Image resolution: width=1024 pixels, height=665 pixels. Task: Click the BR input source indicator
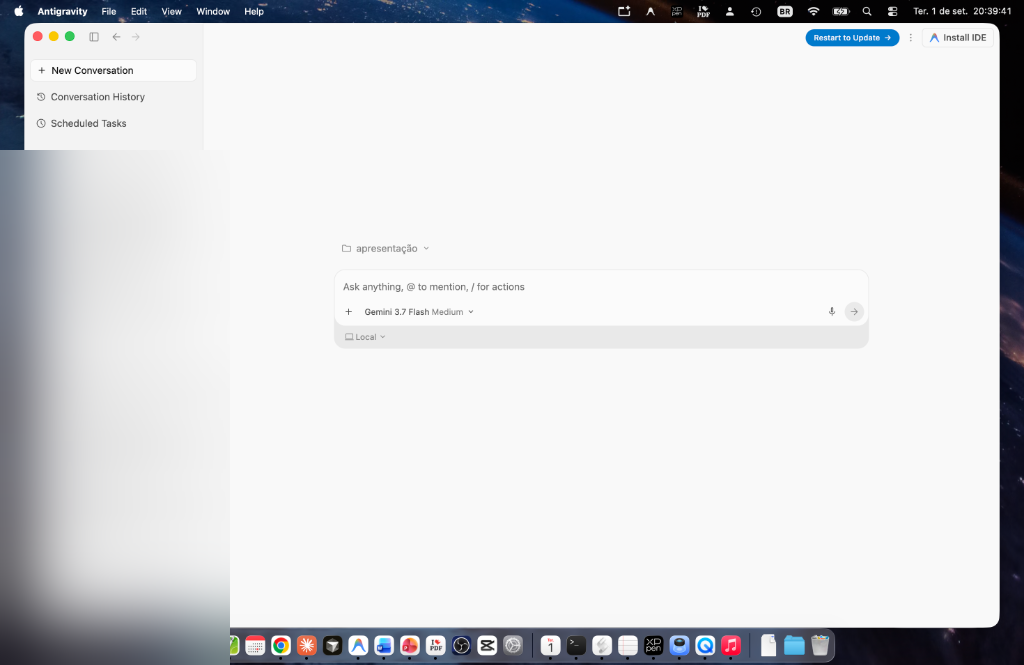pyautogui.click(x=785, y=11)
